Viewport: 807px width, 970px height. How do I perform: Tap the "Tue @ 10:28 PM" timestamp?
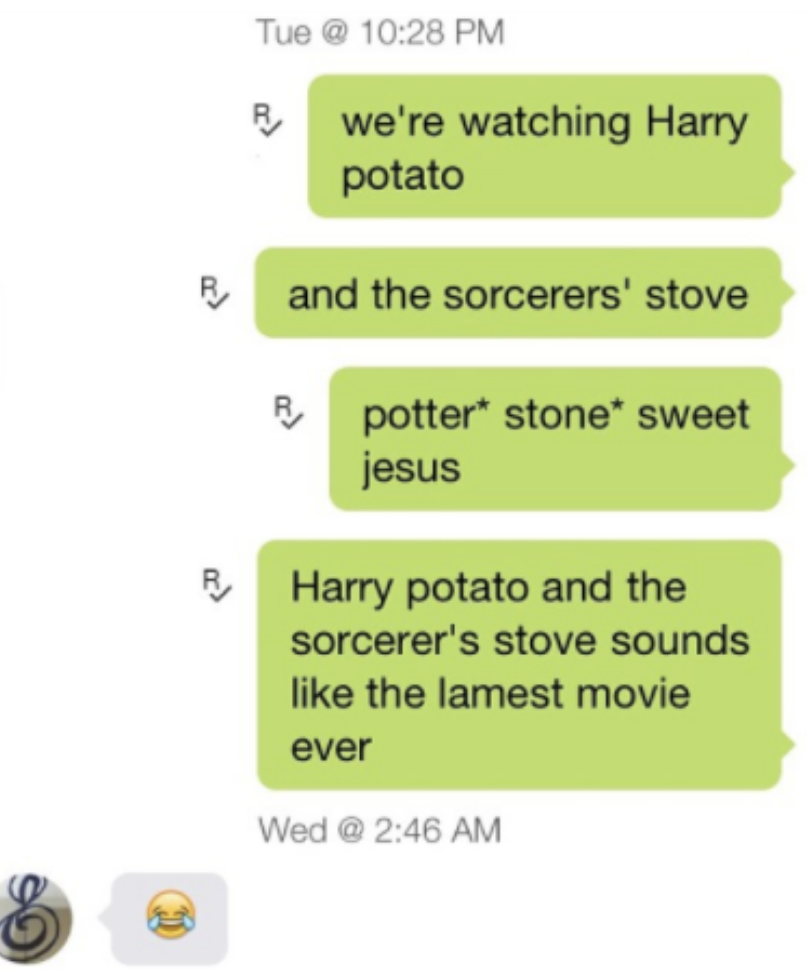[x=381, y=32]
